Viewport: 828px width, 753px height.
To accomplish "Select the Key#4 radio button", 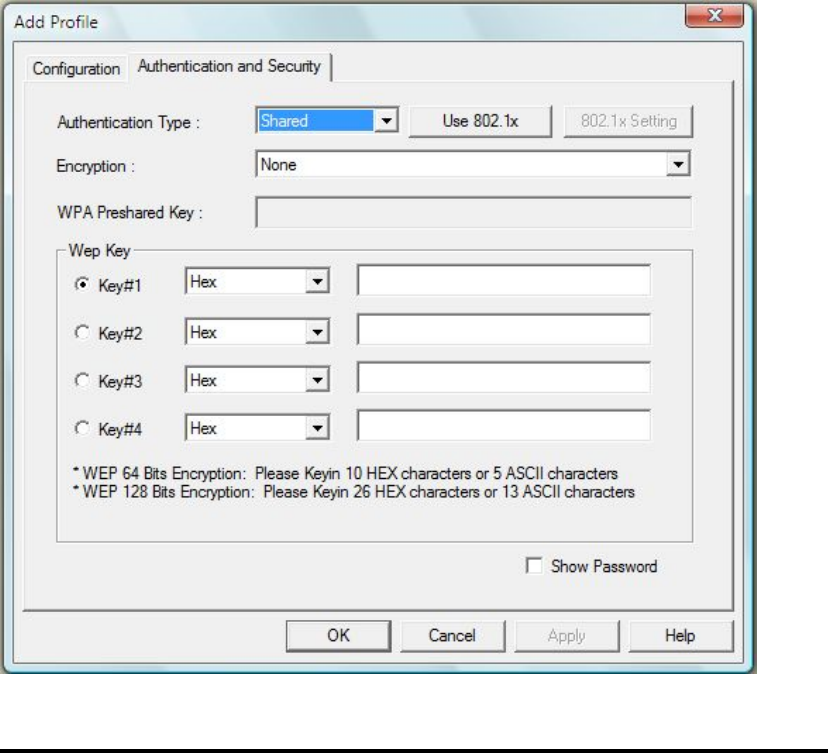I will point(82,428).
